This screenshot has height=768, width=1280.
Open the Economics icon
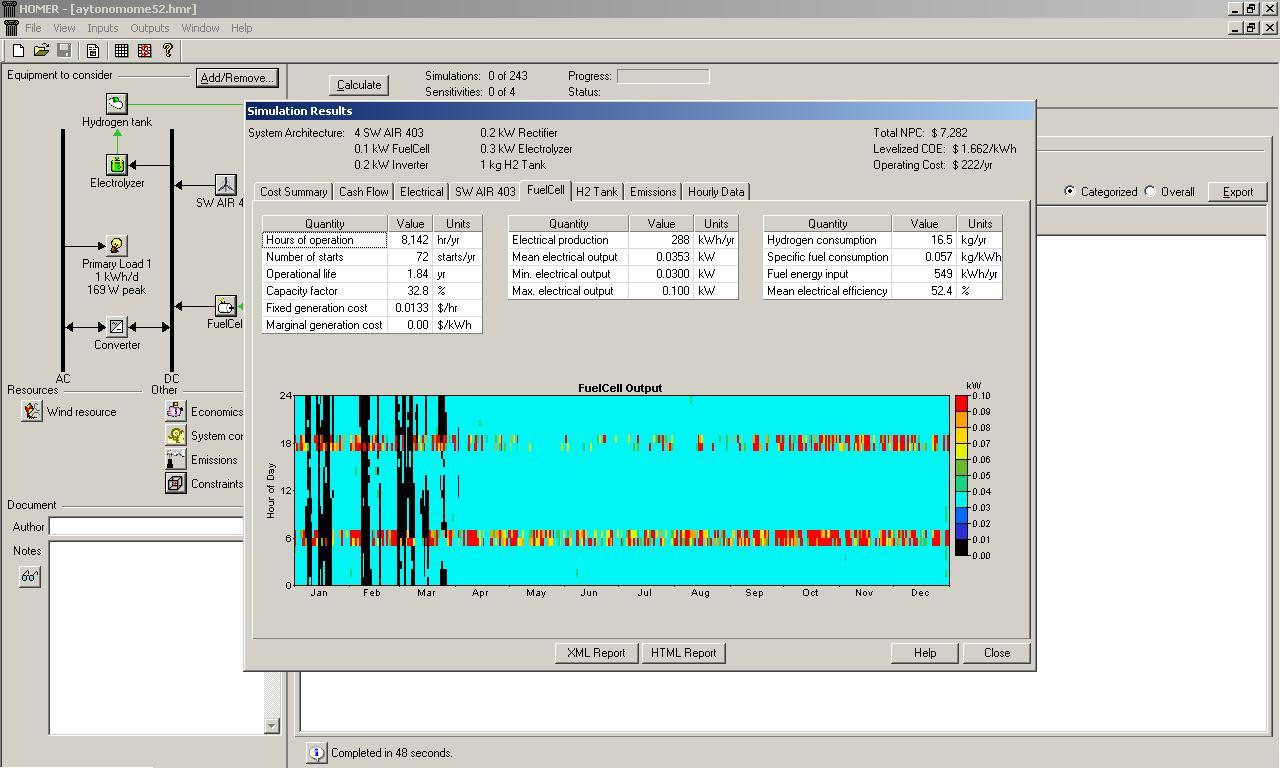point(176,411)
